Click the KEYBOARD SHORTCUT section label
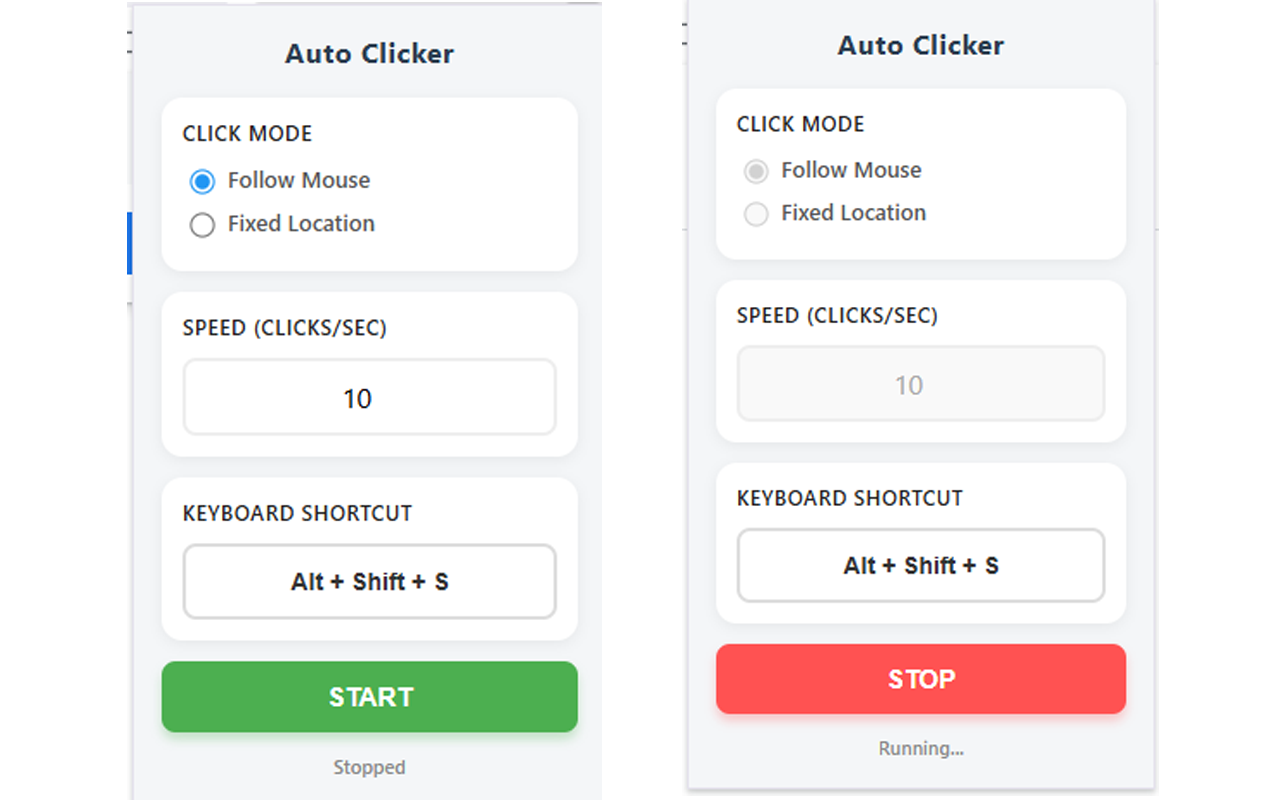Image resolution: width=1280 pixels, height=800 pixels. click(297, 513)
